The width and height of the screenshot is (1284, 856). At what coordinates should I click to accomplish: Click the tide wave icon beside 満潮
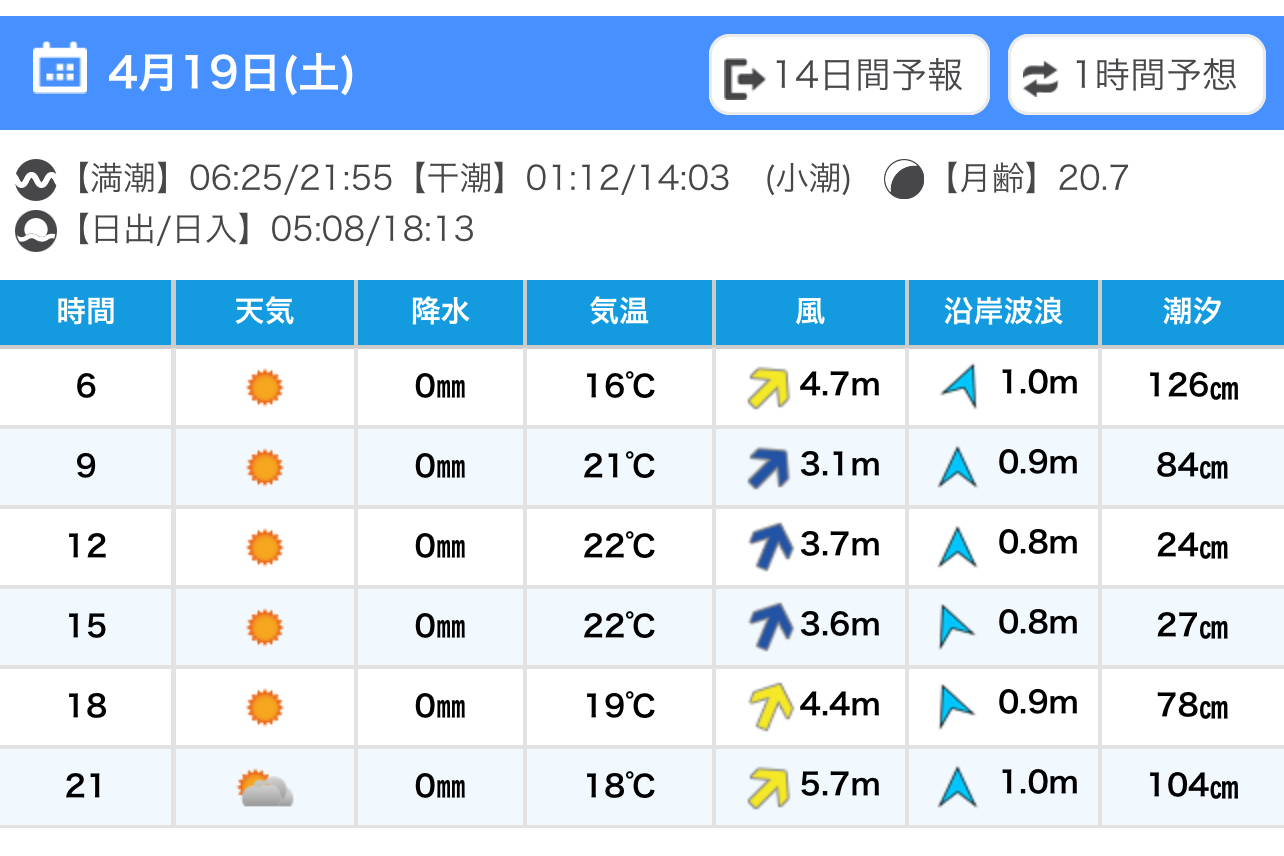pyautogui.click(x=36, y=180)
